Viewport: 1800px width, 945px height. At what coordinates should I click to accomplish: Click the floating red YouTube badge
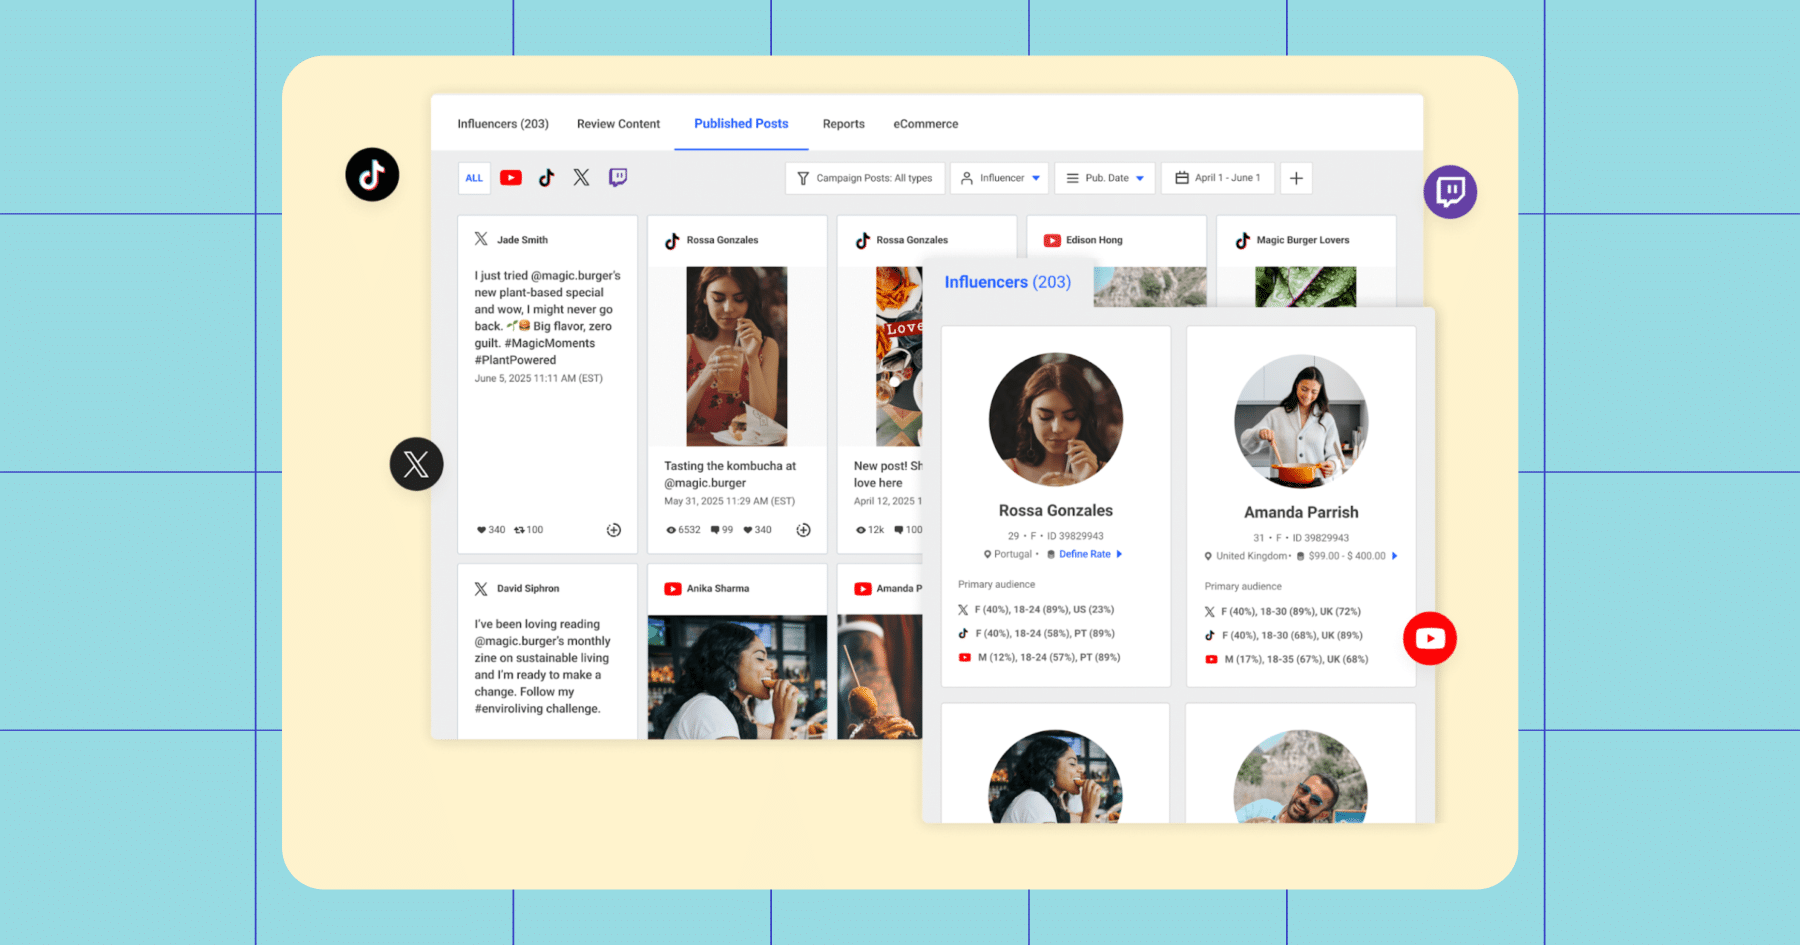(1430, 638)
